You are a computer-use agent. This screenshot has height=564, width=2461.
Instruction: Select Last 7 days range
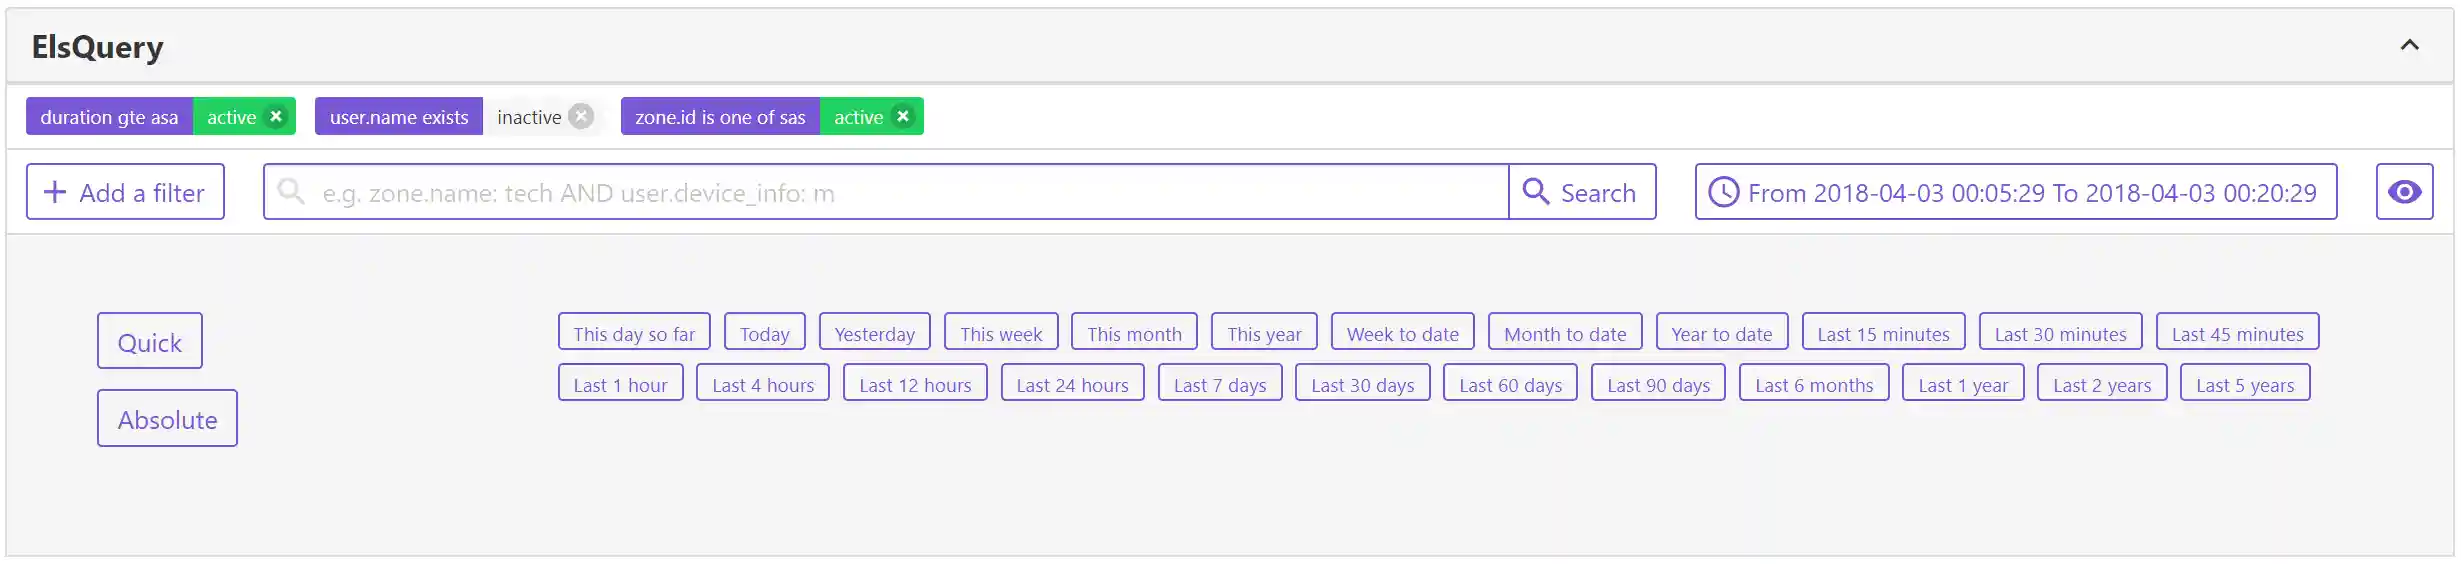(1219, 384)
